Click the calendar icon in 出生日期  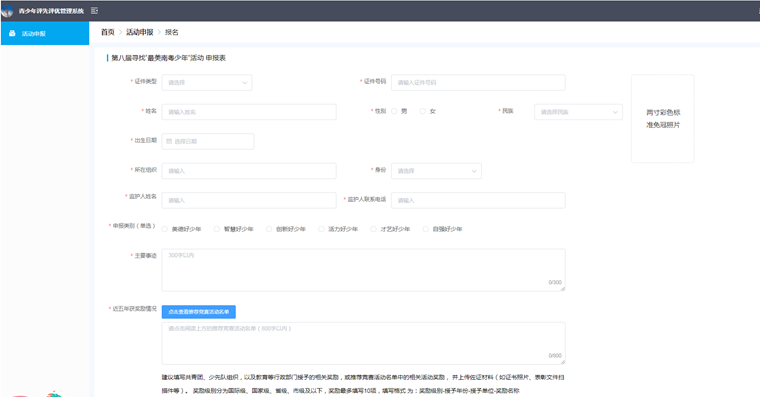pos(169,142)
